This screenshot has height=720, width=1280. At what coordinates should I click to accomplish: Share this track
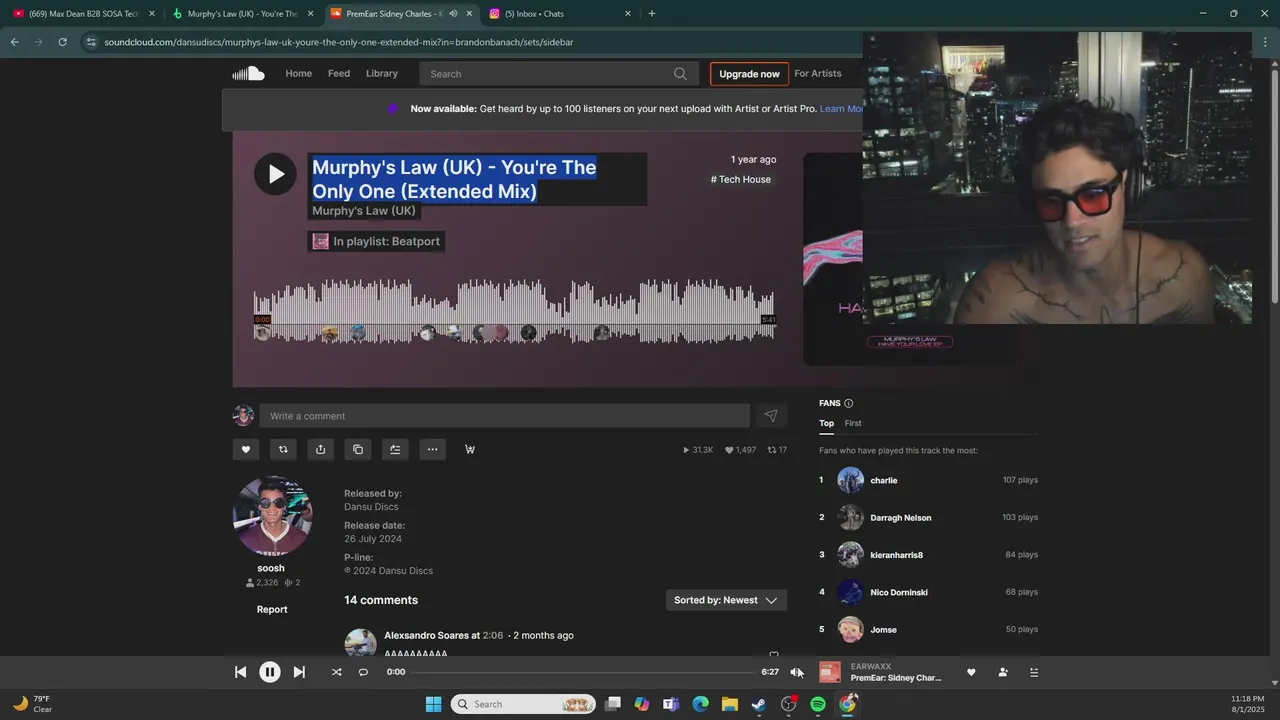(x=320, y=449)
